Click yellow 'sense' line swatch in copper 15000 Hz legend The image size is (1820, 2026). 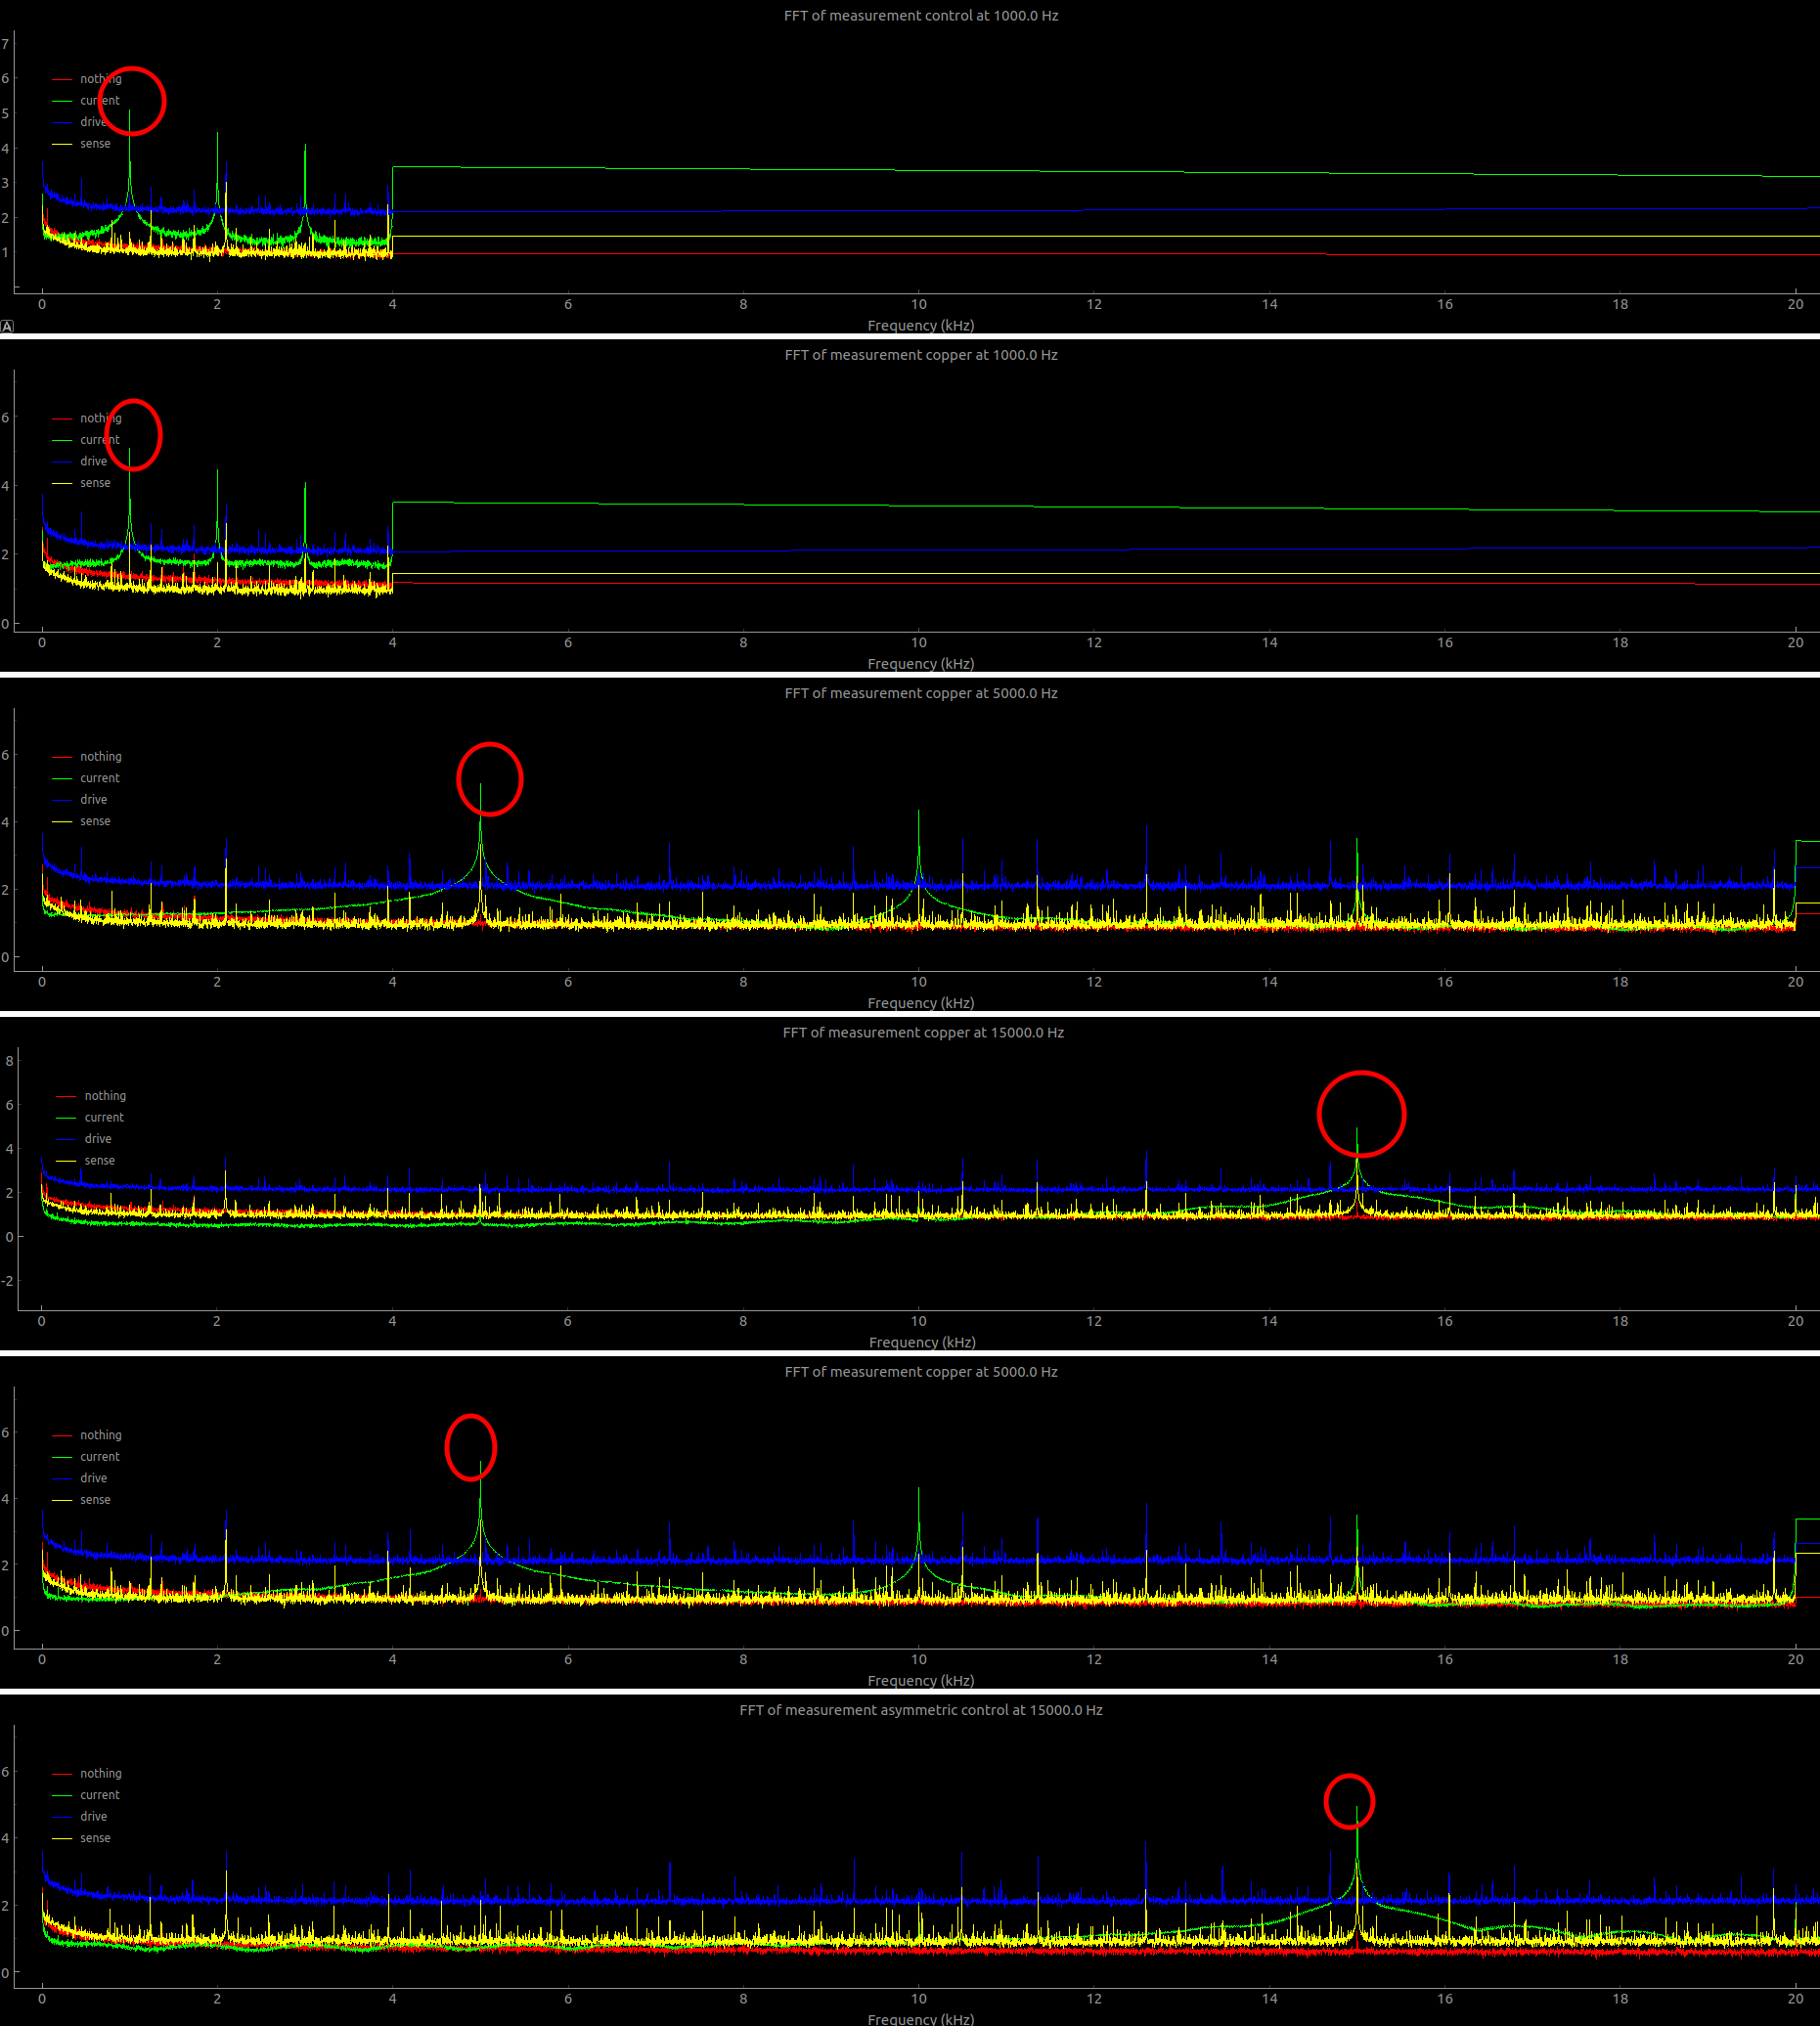pos(66,1161)
